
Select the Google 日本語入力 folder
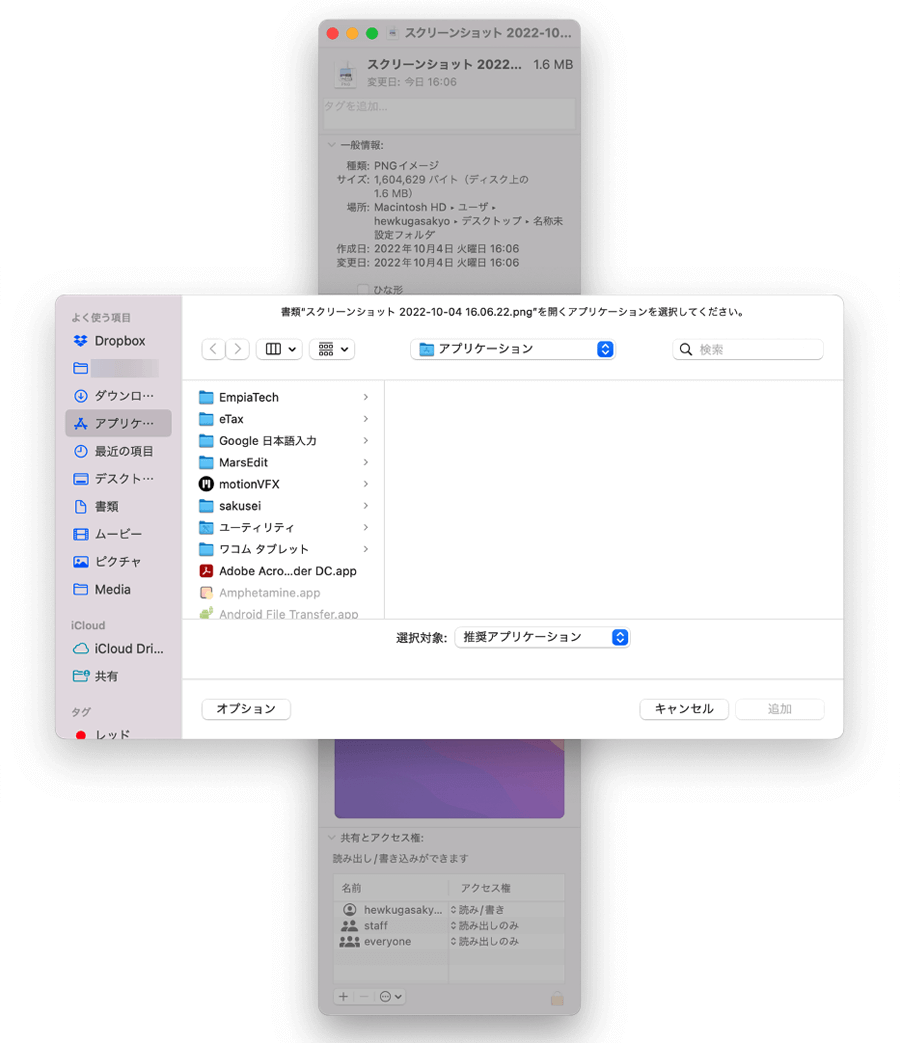pos(285,441)
